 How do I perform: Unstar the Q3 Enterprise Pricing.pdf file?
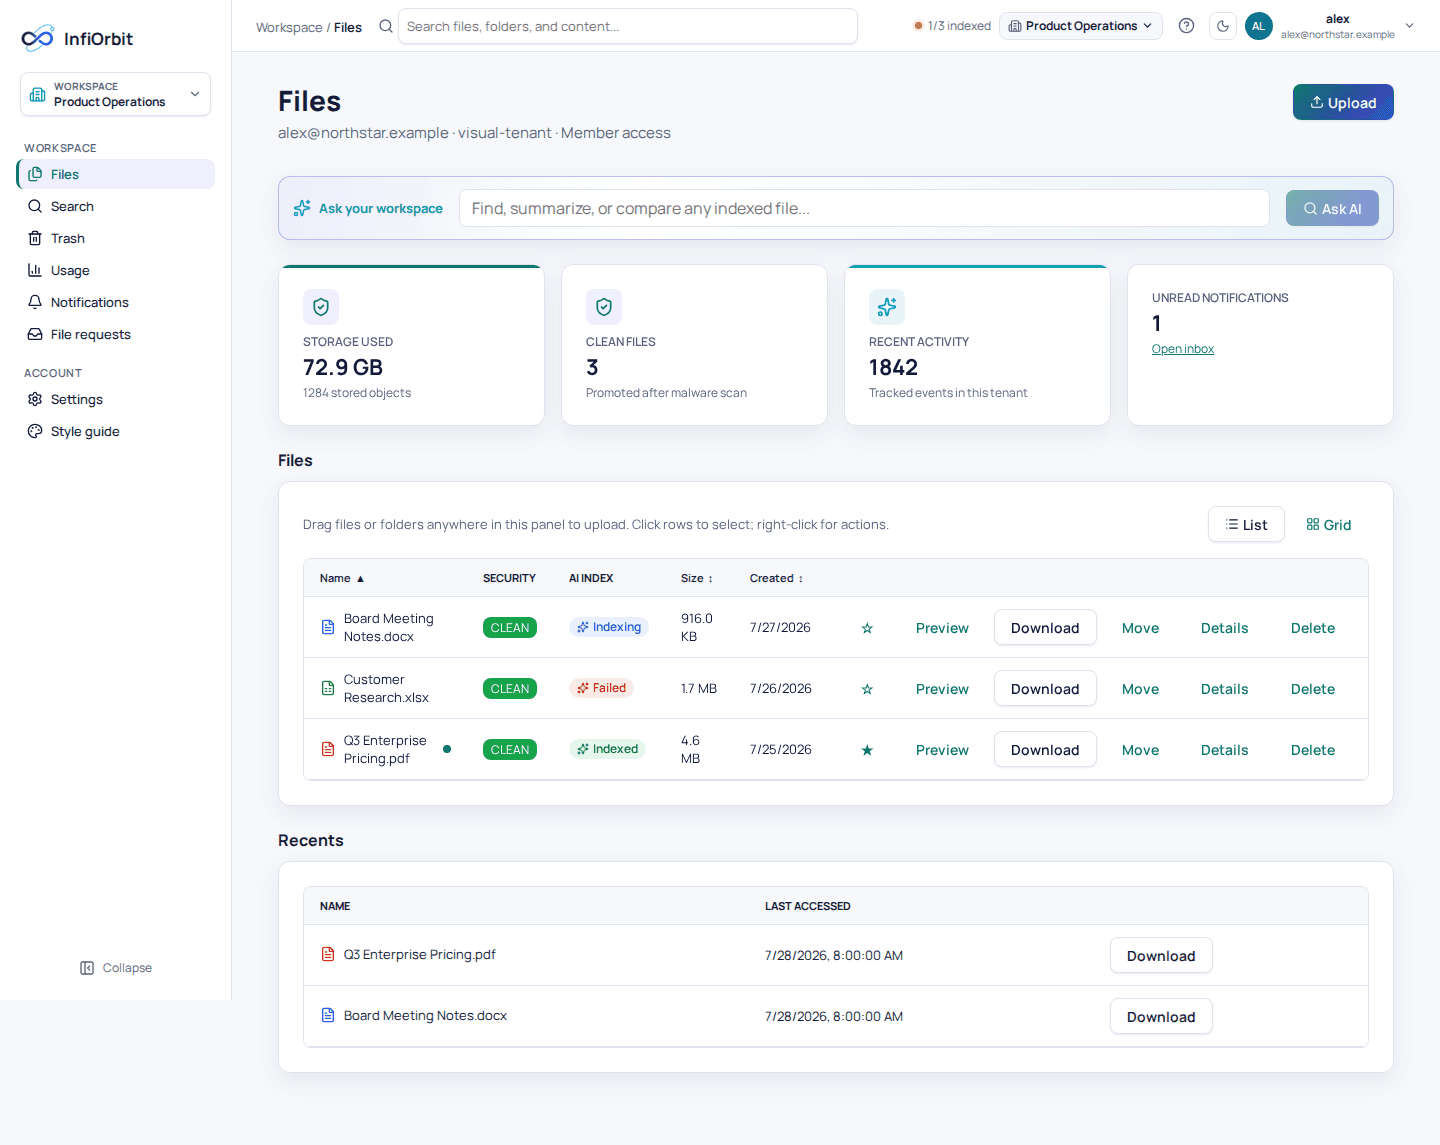click(867, 750)
